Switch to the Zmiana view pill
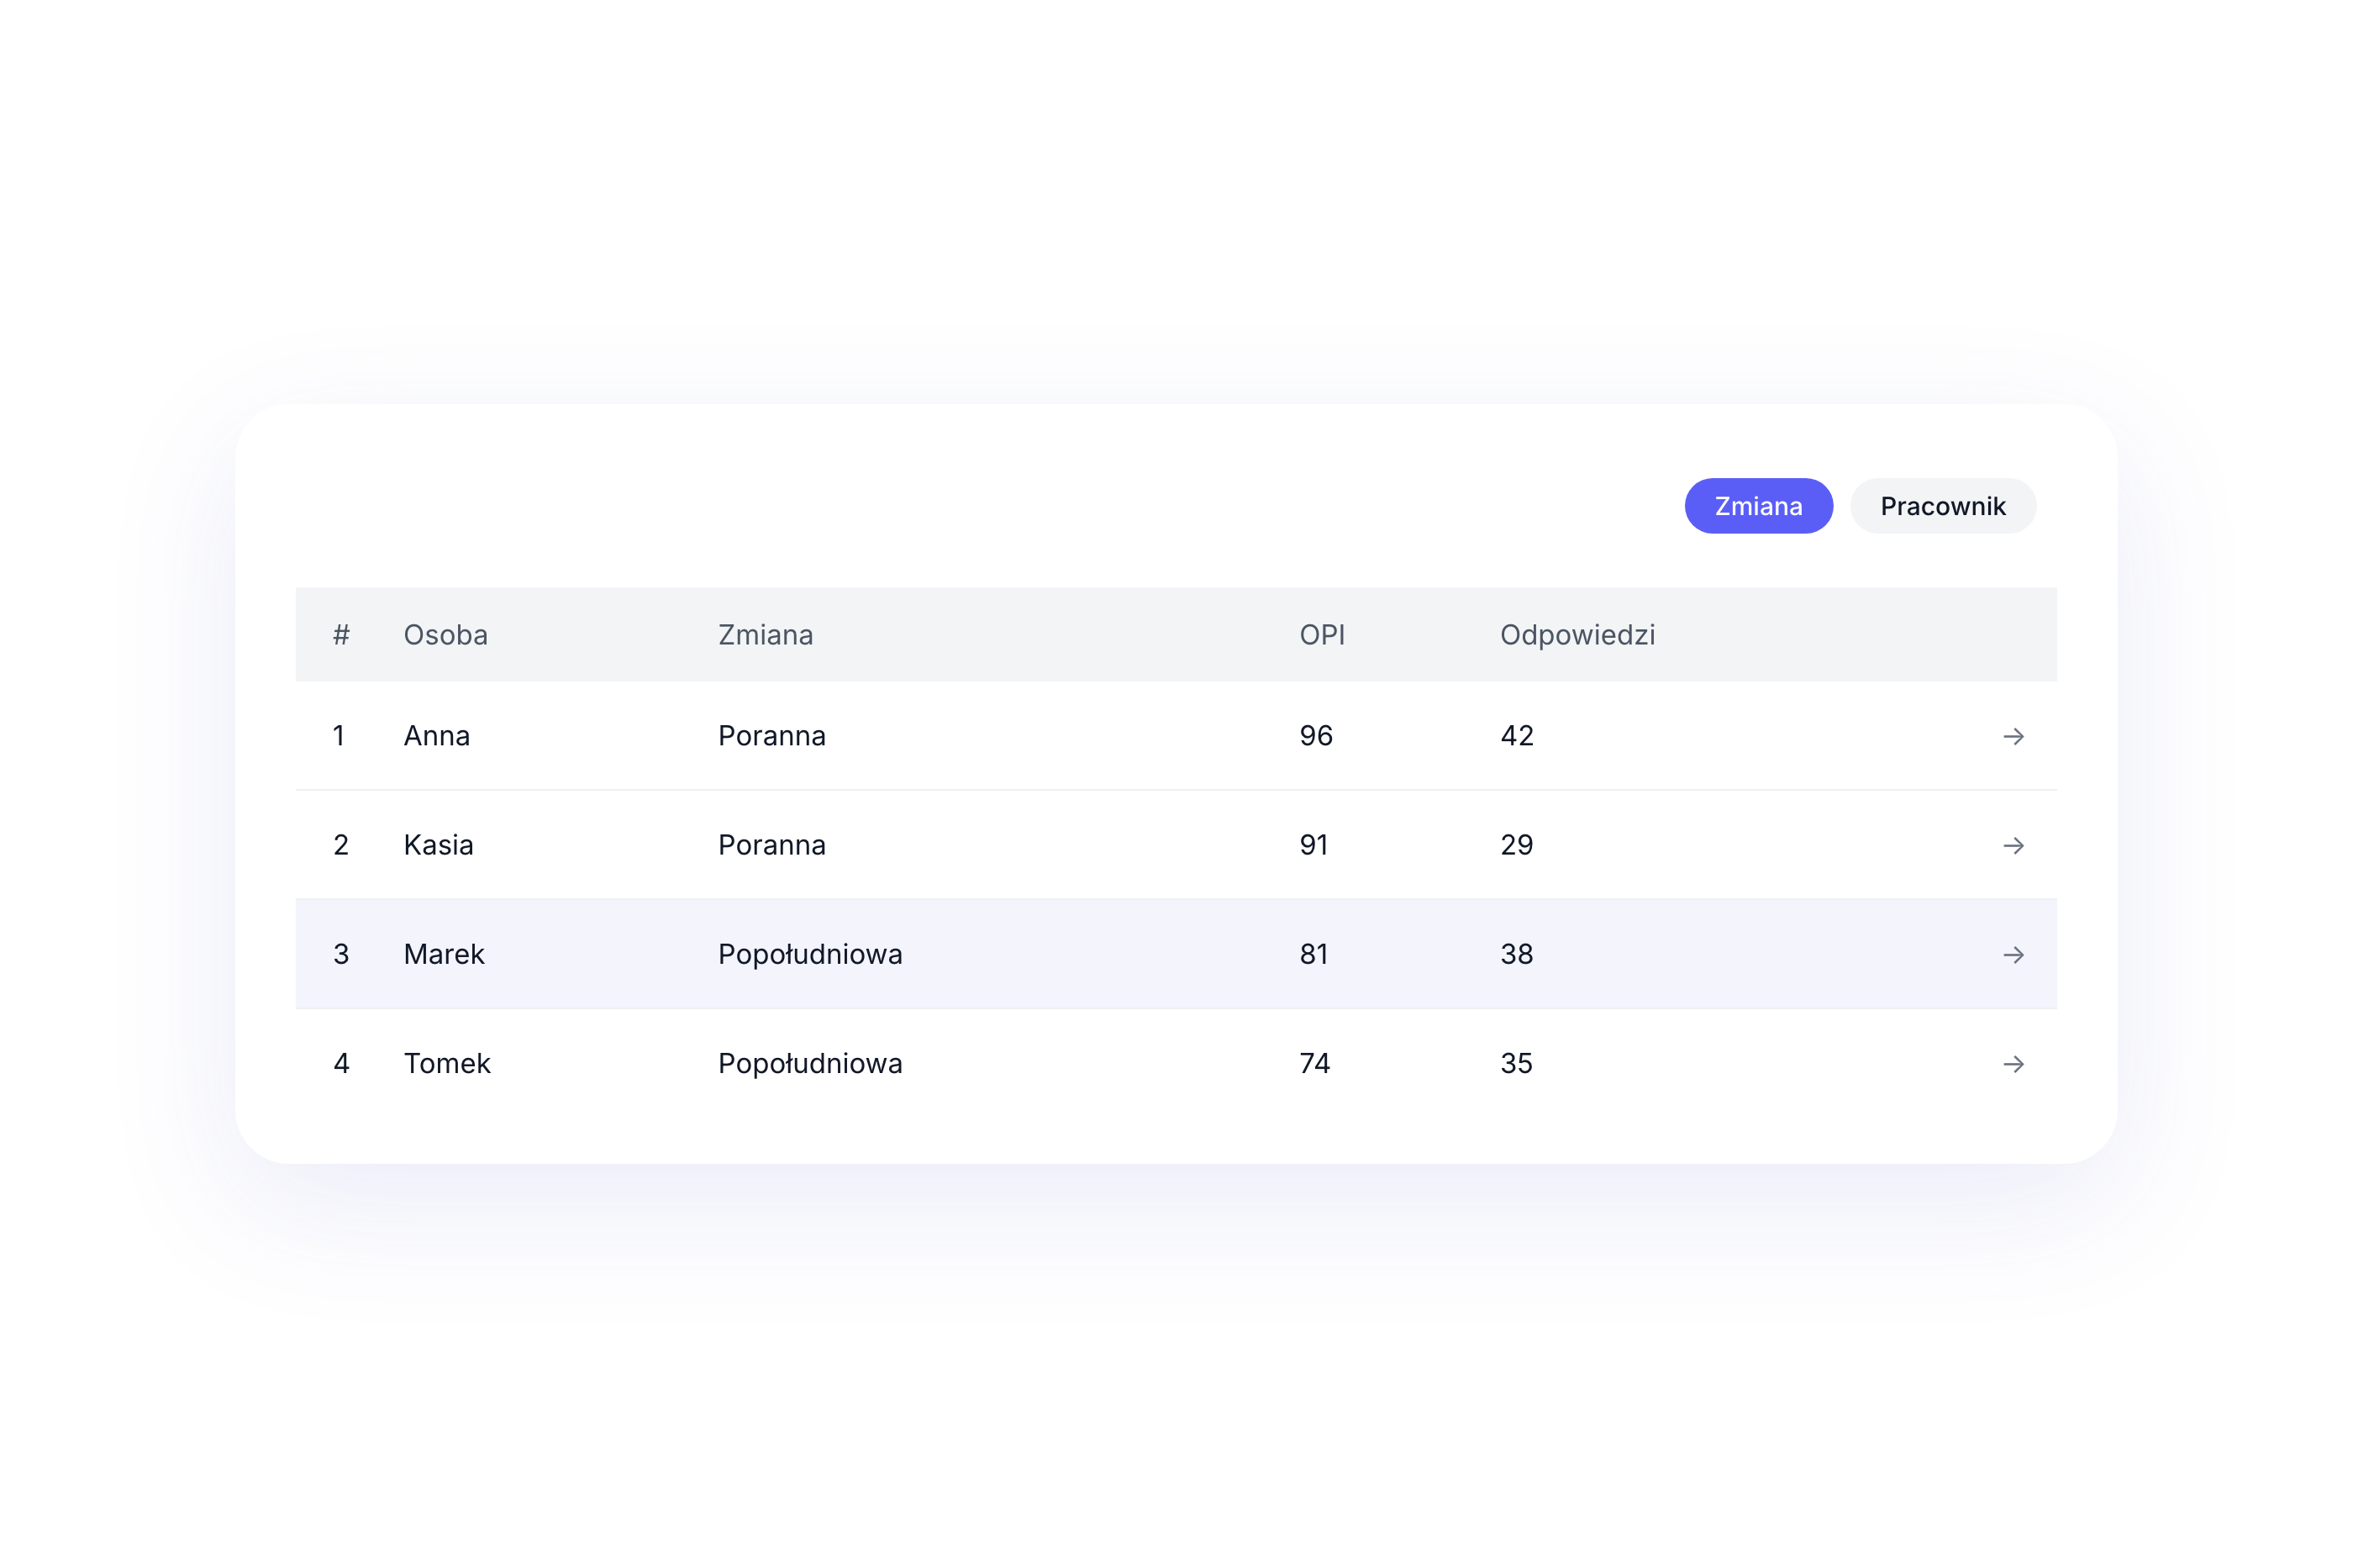The height and width of the screenshot is (1568, 2353). tap(1758, 506)
